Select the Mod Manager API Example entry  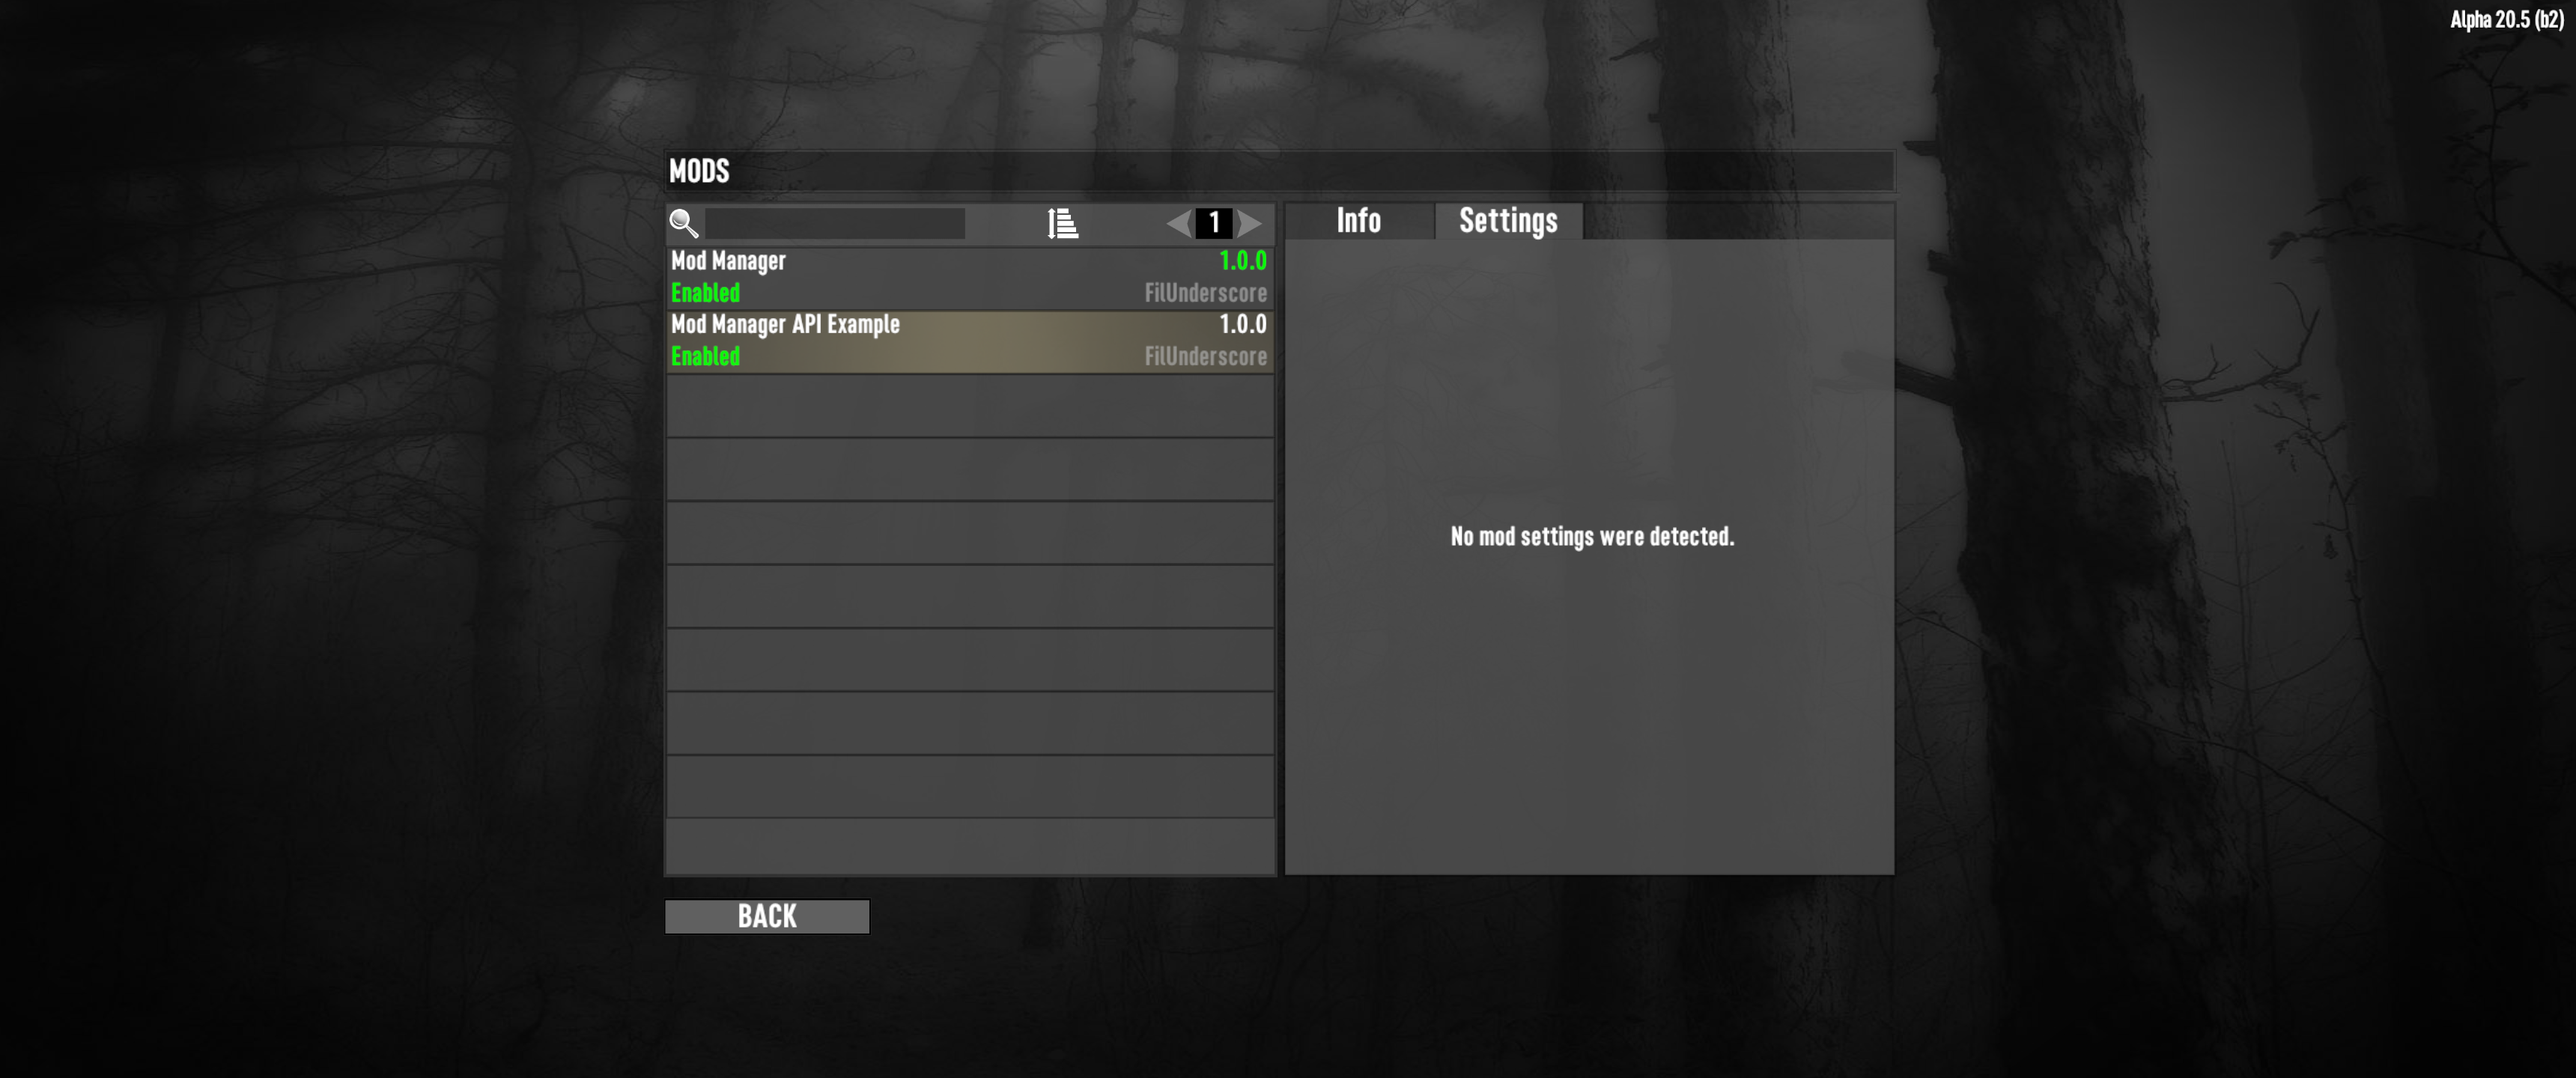[969, 341]
